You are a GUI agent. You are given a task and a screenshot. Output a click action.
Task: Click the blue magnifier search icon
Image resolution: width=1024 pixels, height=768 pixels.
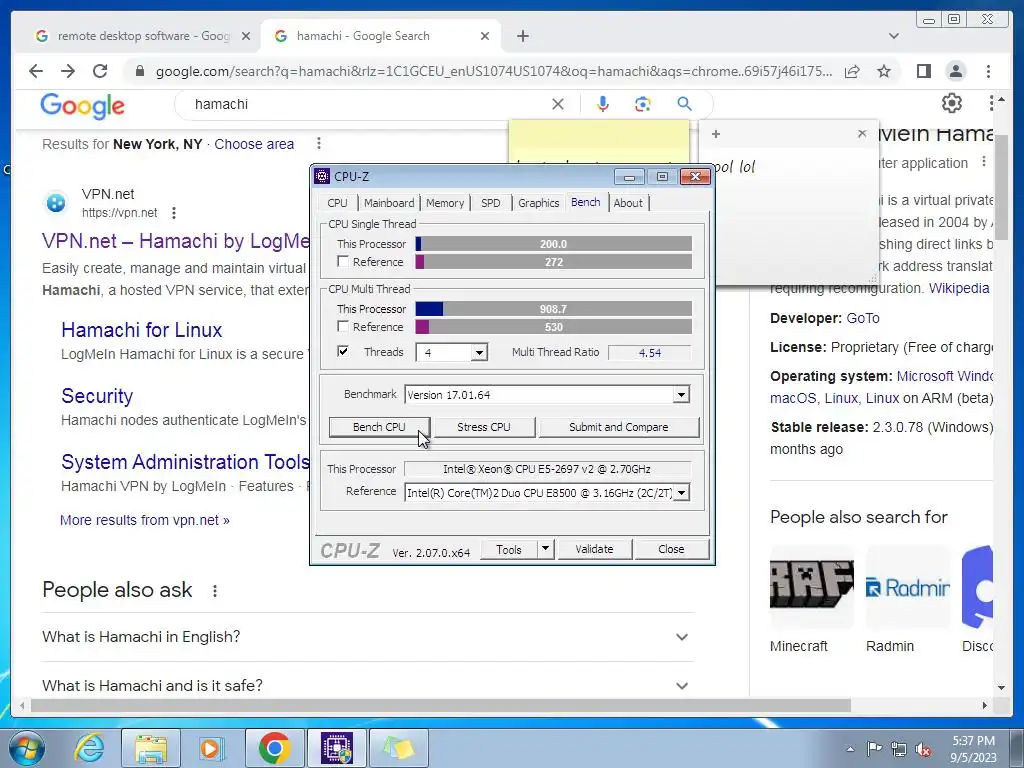point(684,104)
